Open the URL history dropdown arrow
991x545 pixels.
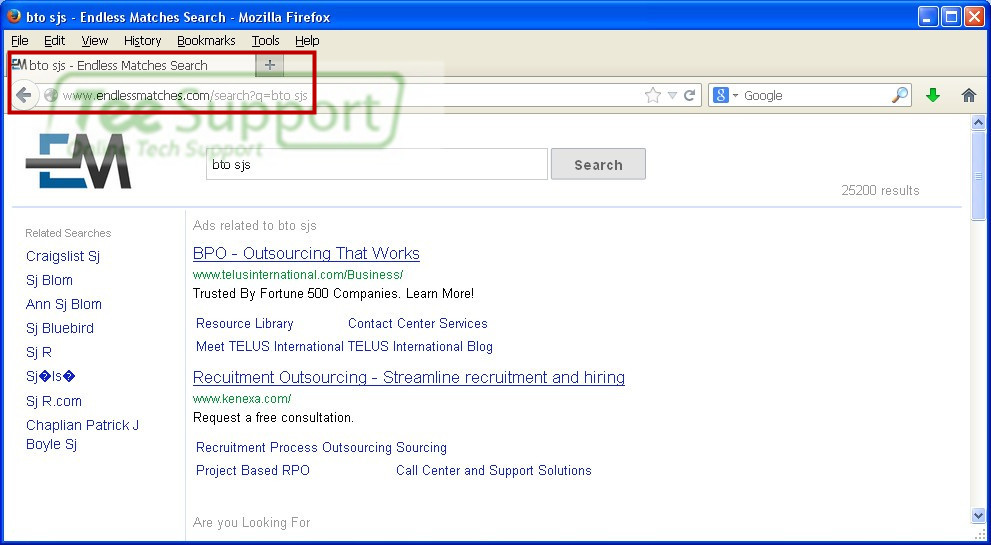pos(672,95)
